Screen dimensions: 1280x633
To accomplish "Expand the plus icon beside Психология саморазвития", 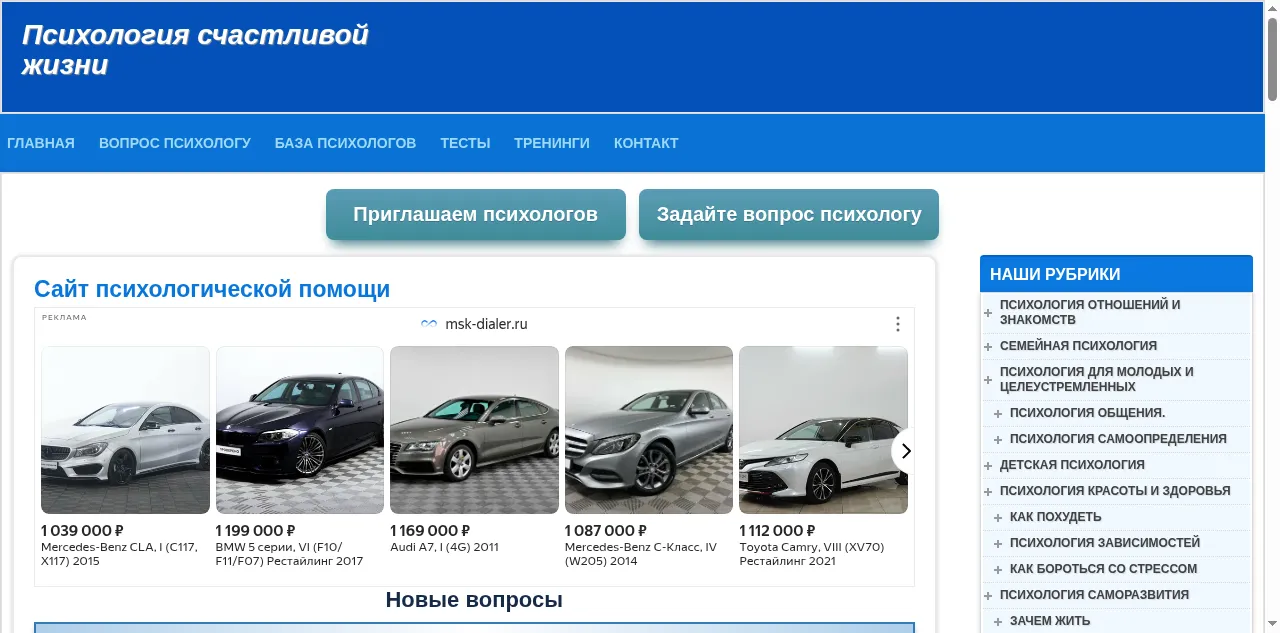I will [x=988, y=595].
